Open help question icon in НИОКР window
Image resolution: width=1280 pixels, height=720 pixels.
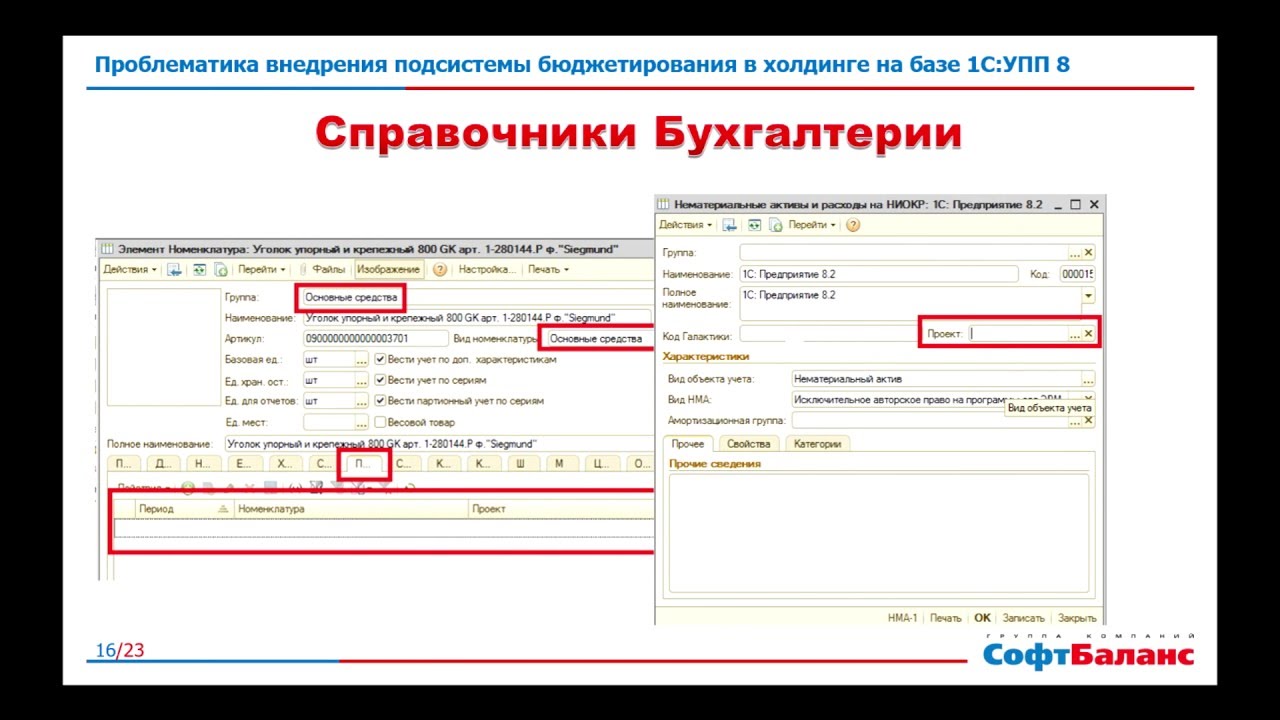click(852, 225)
